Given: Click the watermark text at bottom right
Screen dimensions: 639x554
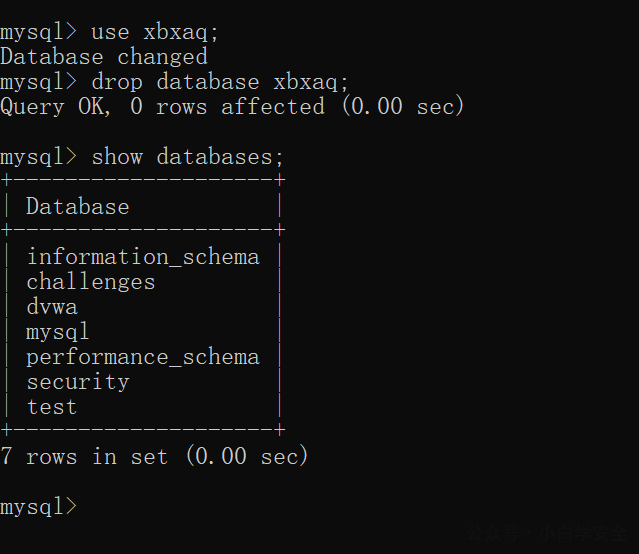Looking at the screenshot, I should coord(547,533).
